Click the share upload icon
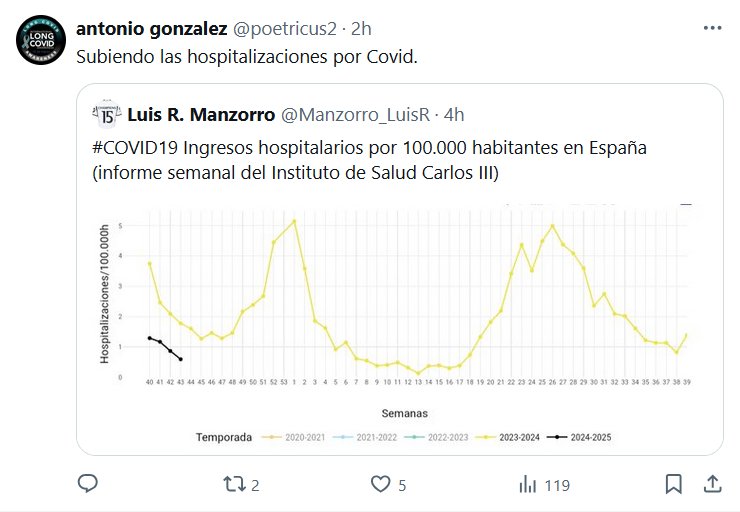Viewport: 740px width, 512px height. (x=713, y=485)
